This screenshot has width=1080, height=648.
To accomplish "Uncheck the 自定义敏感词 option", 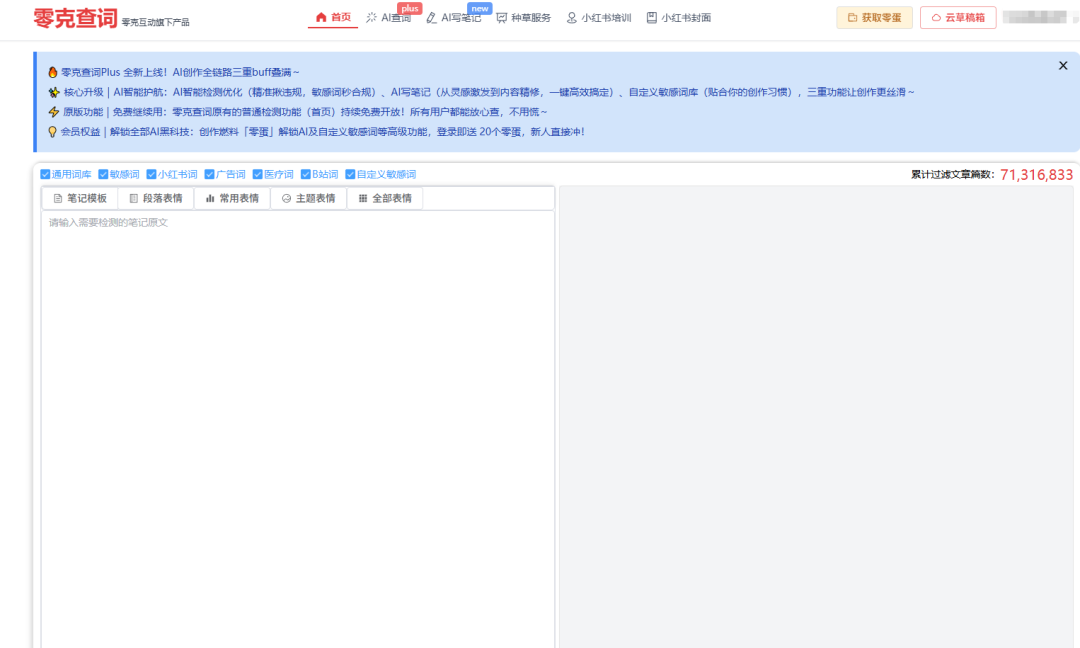I will 348,173.
